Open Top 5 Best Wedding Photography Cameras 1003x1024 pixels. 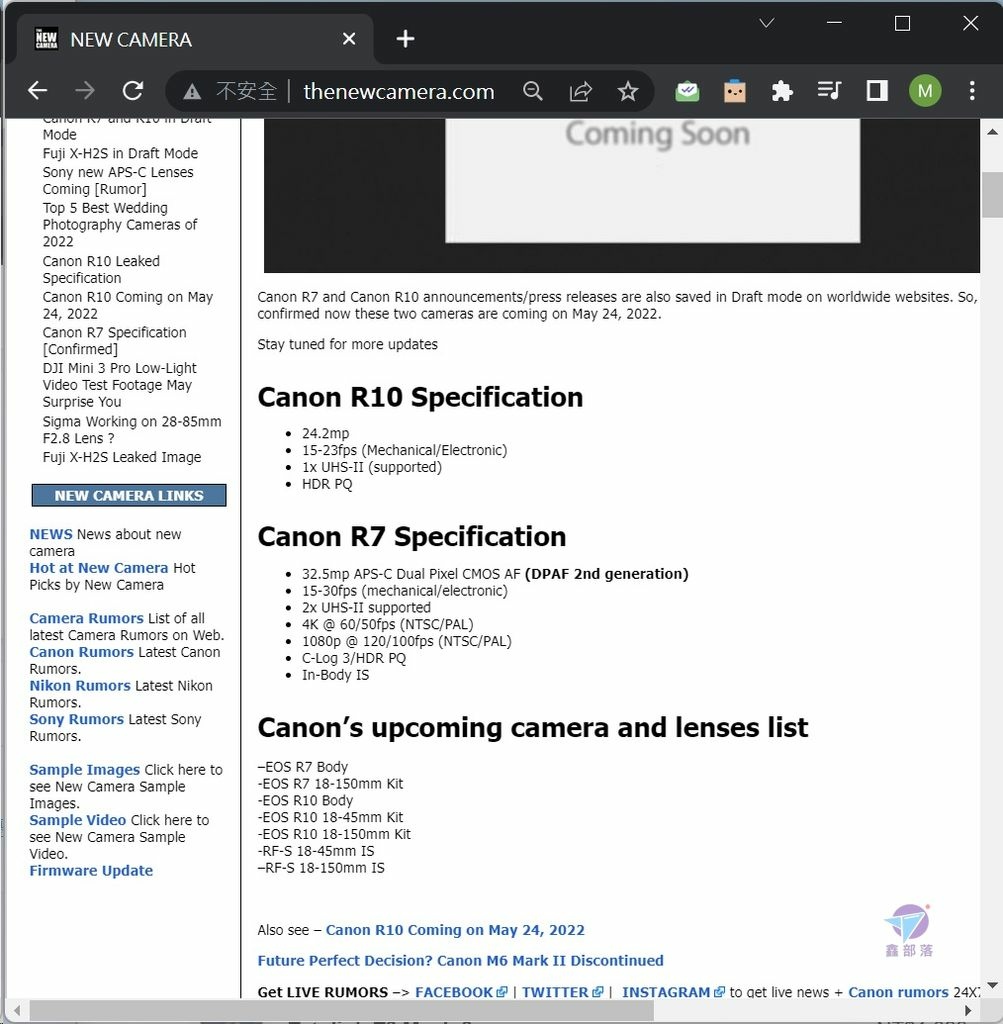[119, 225]
